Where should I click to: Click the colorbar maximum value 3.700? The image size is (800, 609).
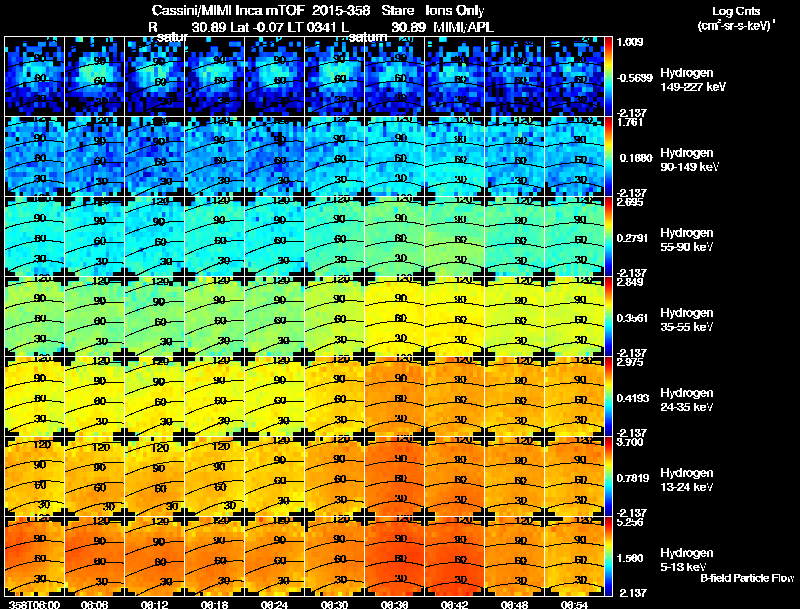[630, 442]
